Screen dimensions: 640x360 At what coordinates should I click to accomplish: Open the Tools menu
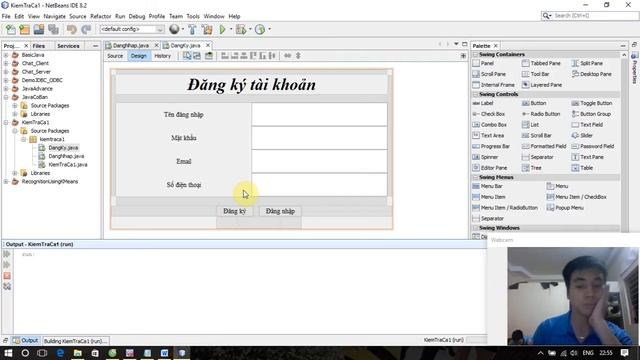point(193,16)
